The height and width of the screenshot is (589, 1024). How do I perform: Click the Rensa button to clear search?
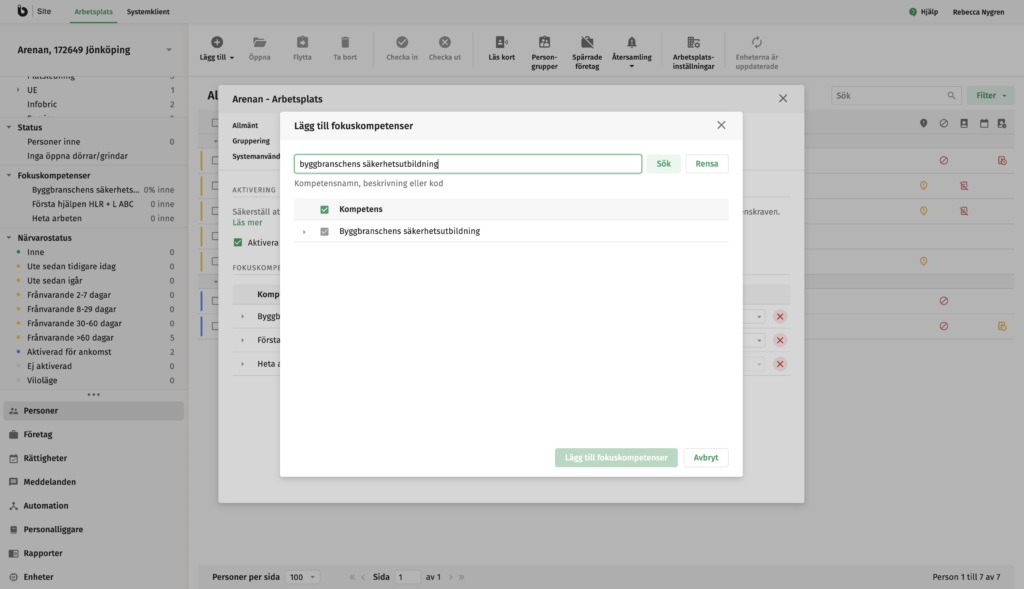(706, 164)
